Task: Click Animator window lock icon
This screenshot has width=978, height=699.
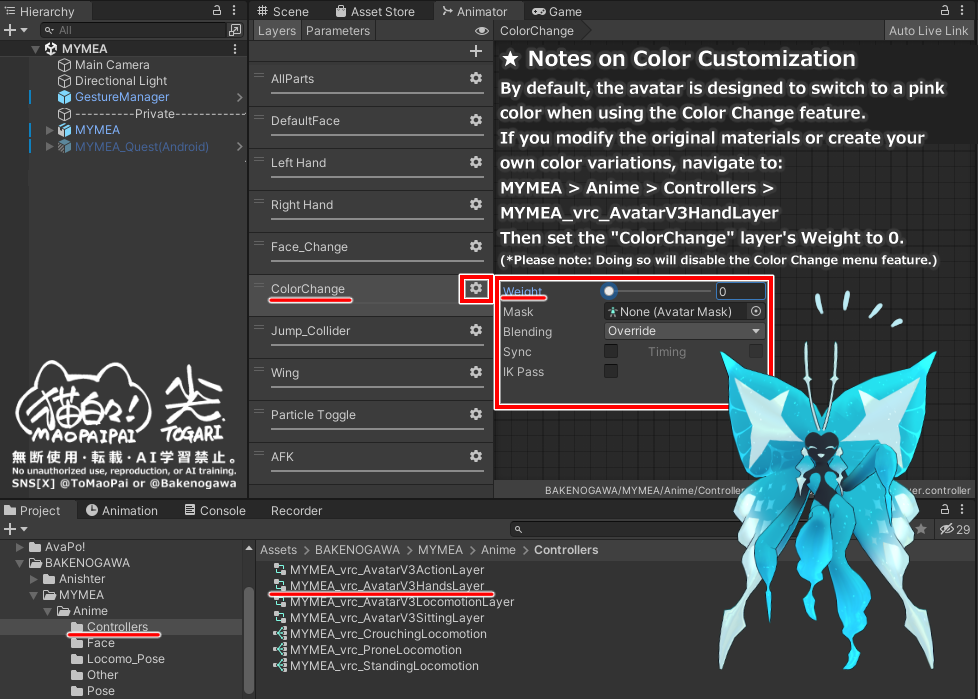Action: tap(945, 10)
